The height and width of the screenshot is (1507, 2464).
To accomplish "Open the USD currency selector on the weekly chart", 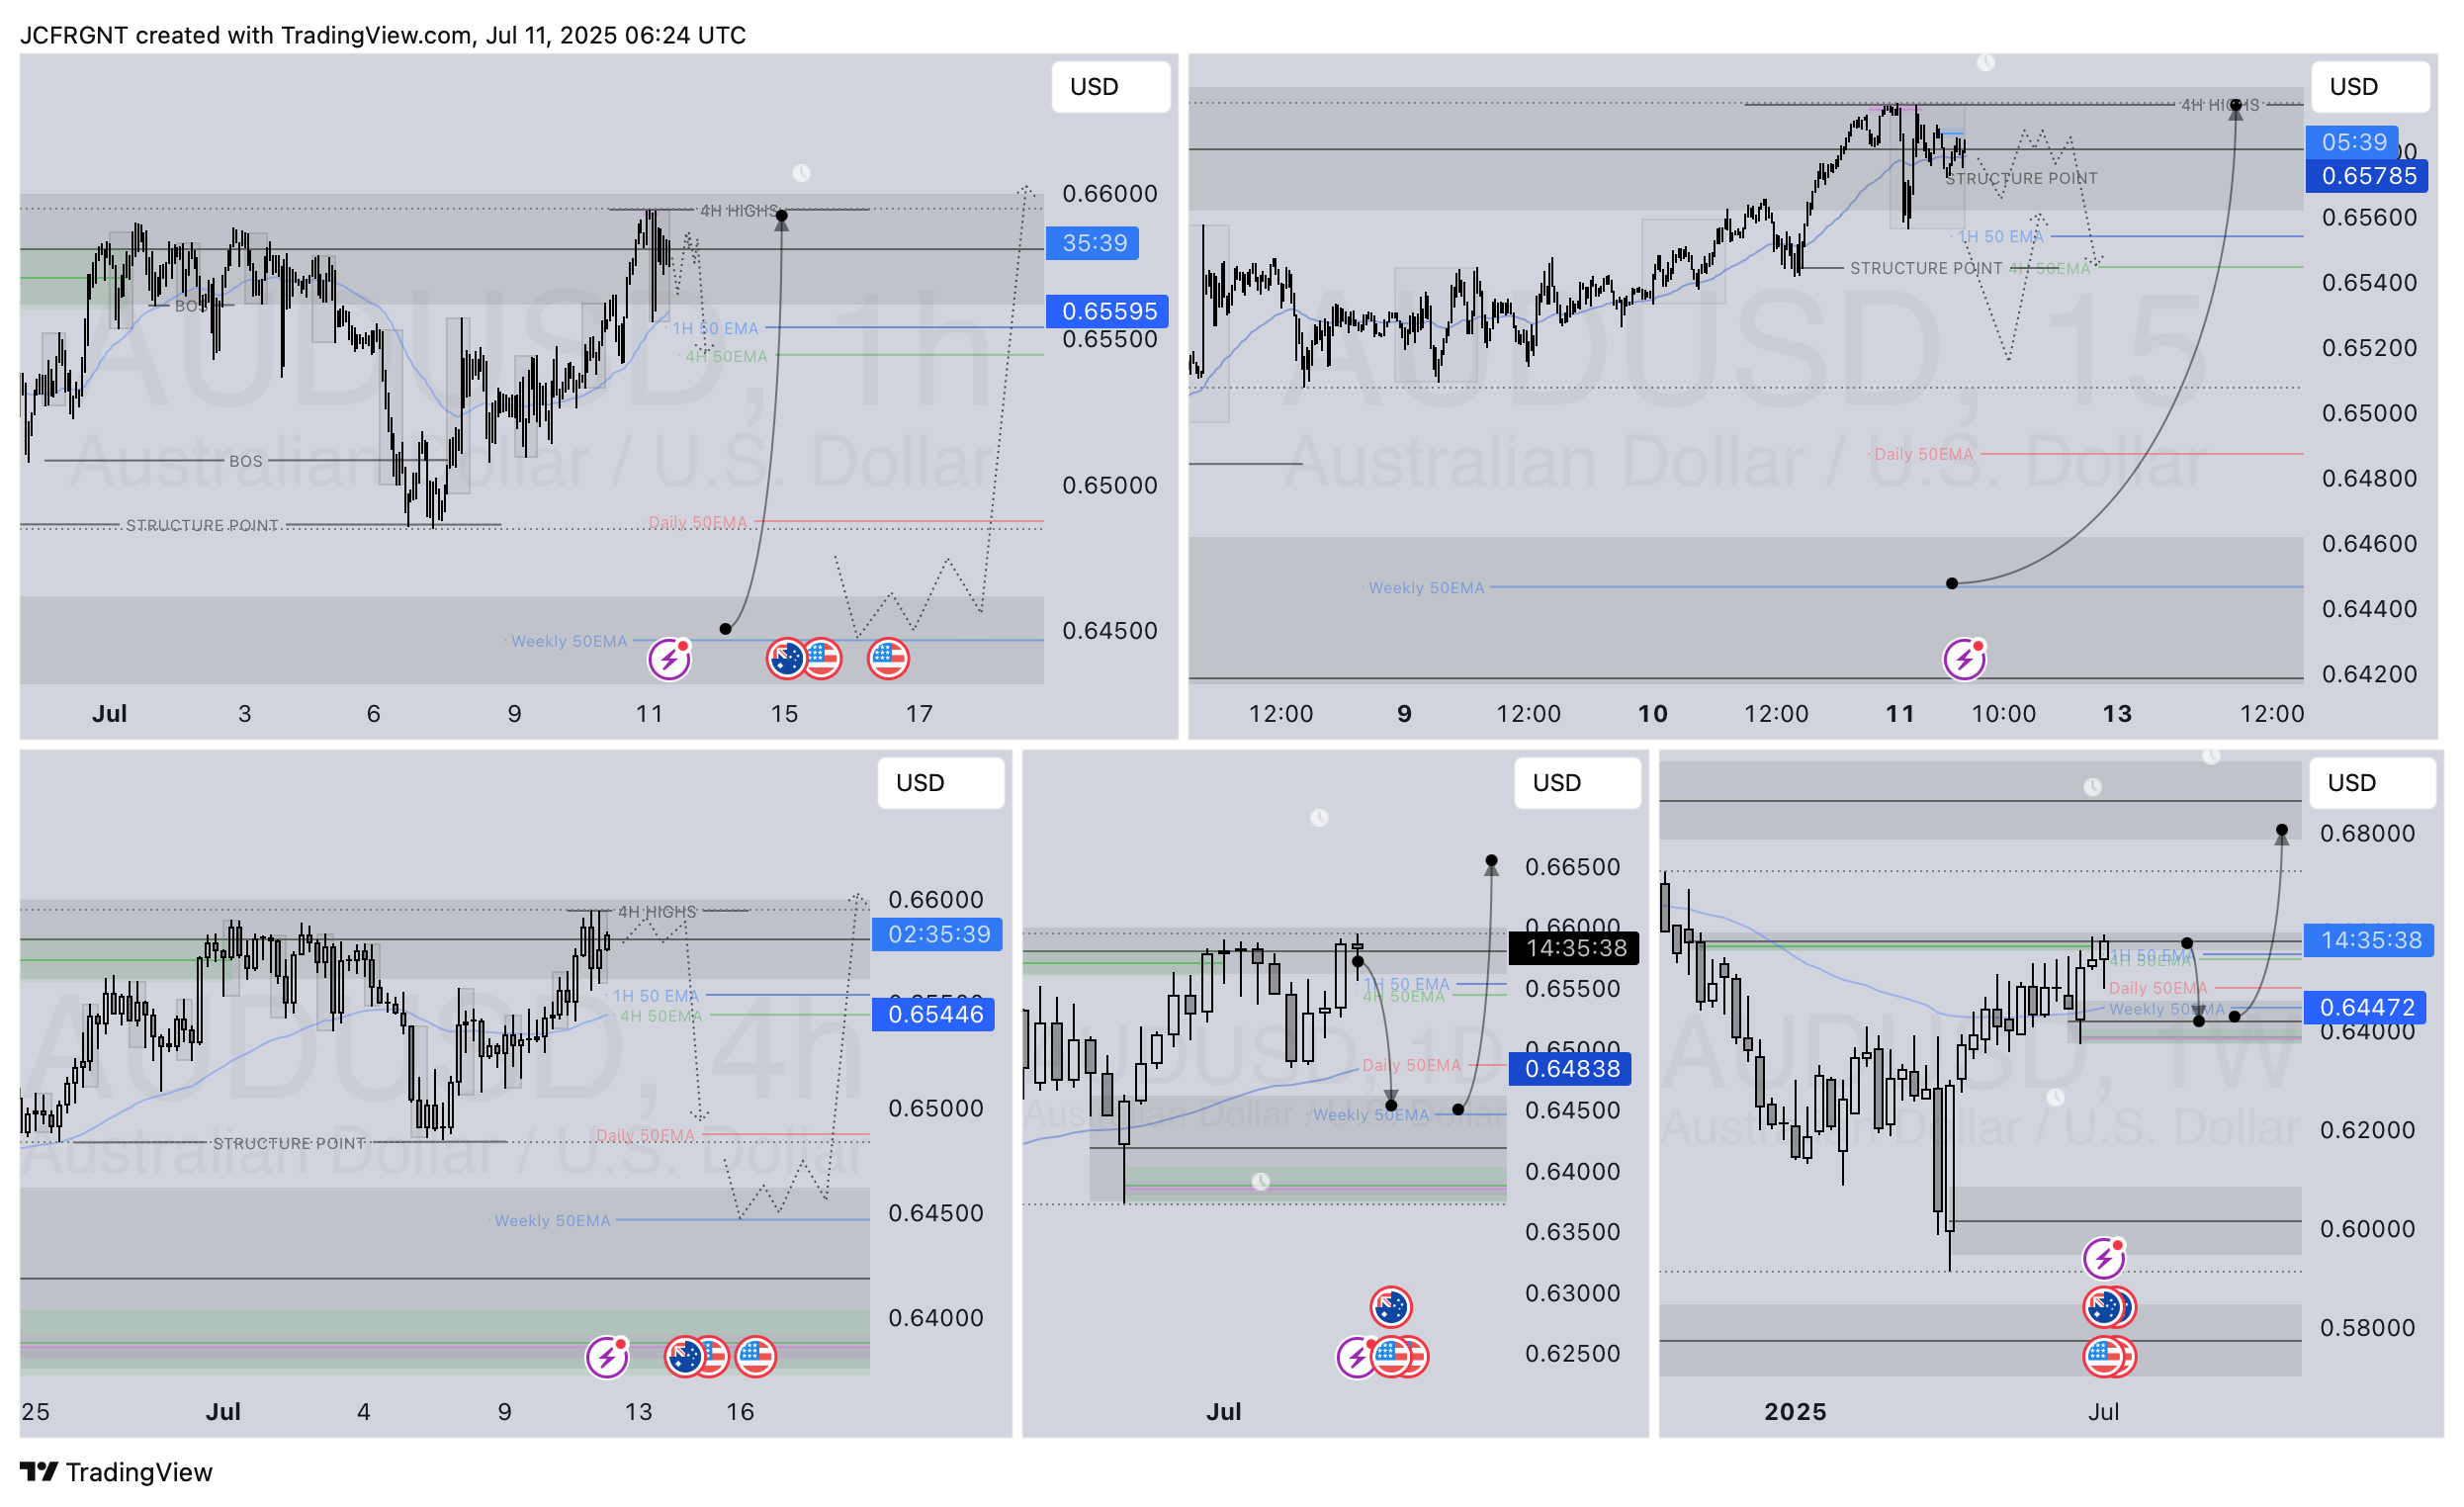I will [2371, 783].
